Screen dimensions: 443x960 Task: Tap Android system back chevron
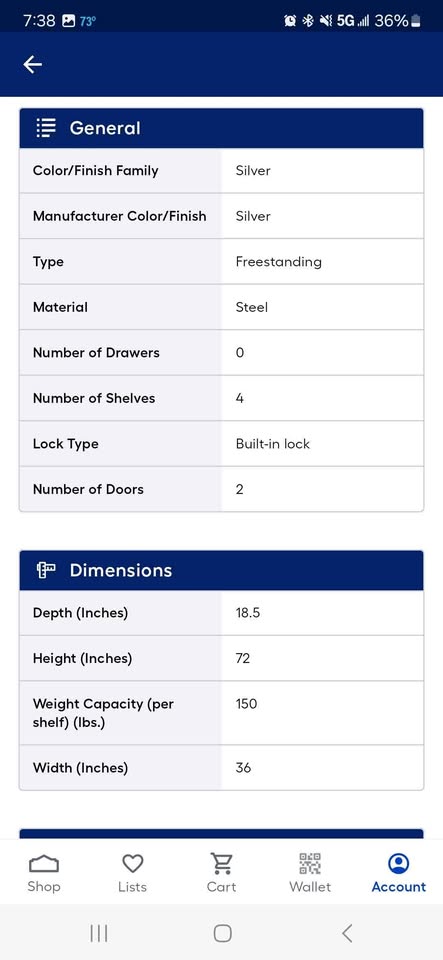tap(347, 933)
